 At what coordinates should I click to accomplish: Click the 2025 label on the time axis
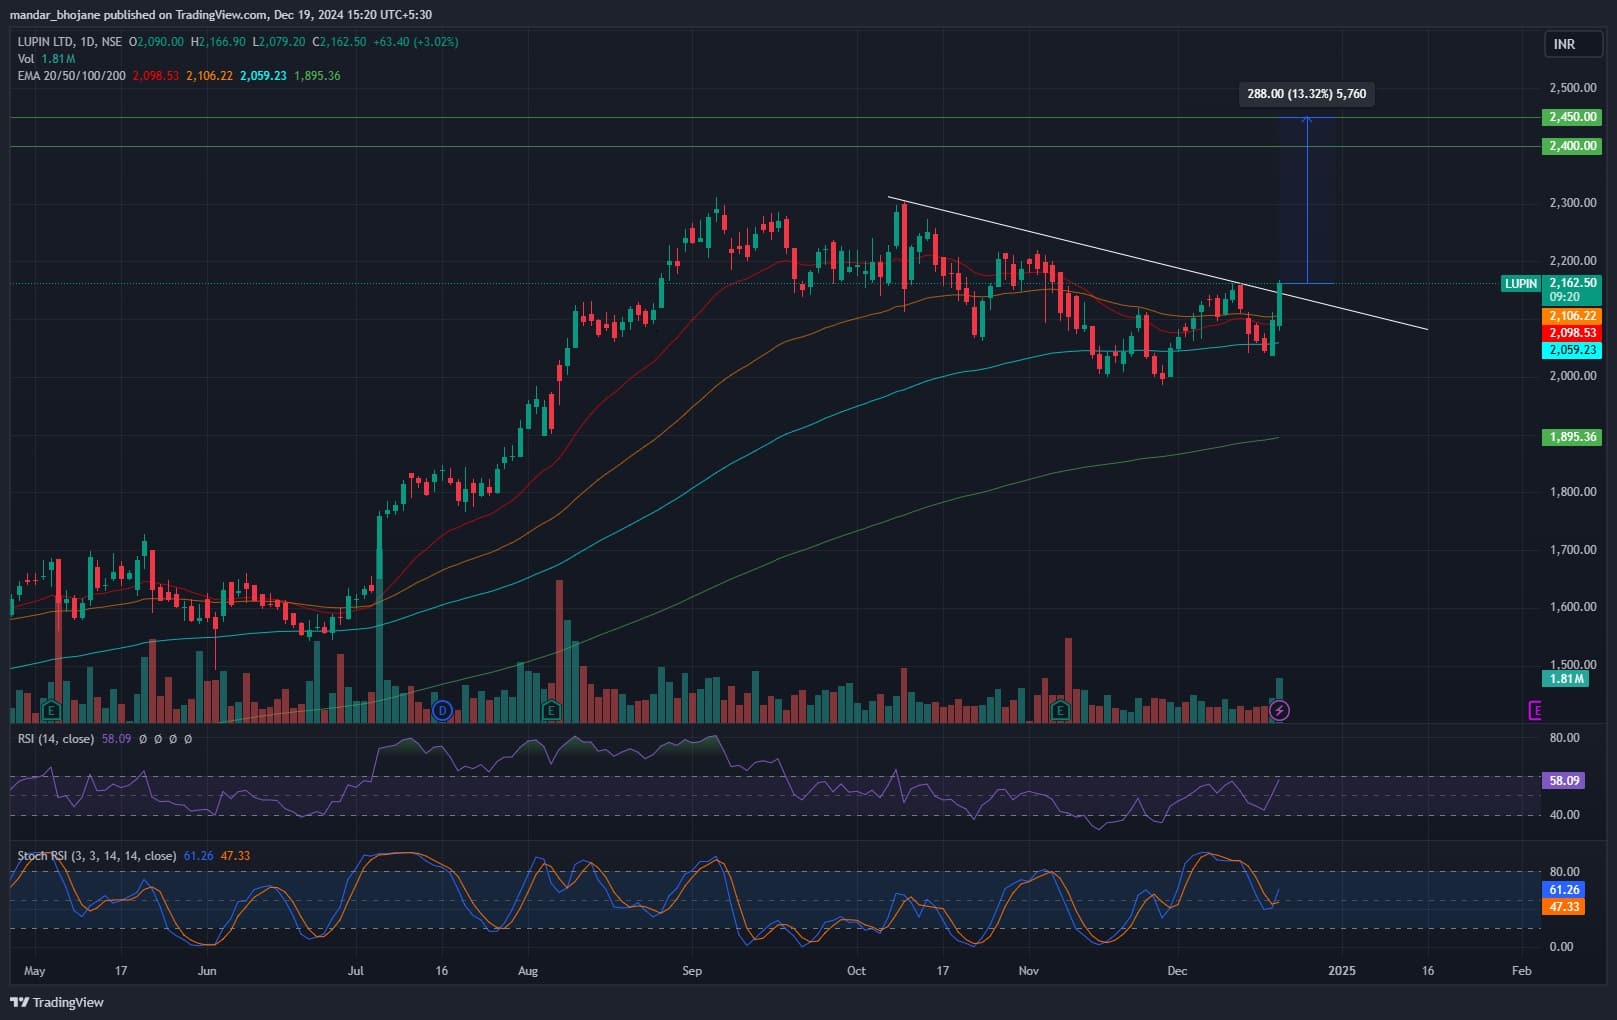(x=1341, y=970)
